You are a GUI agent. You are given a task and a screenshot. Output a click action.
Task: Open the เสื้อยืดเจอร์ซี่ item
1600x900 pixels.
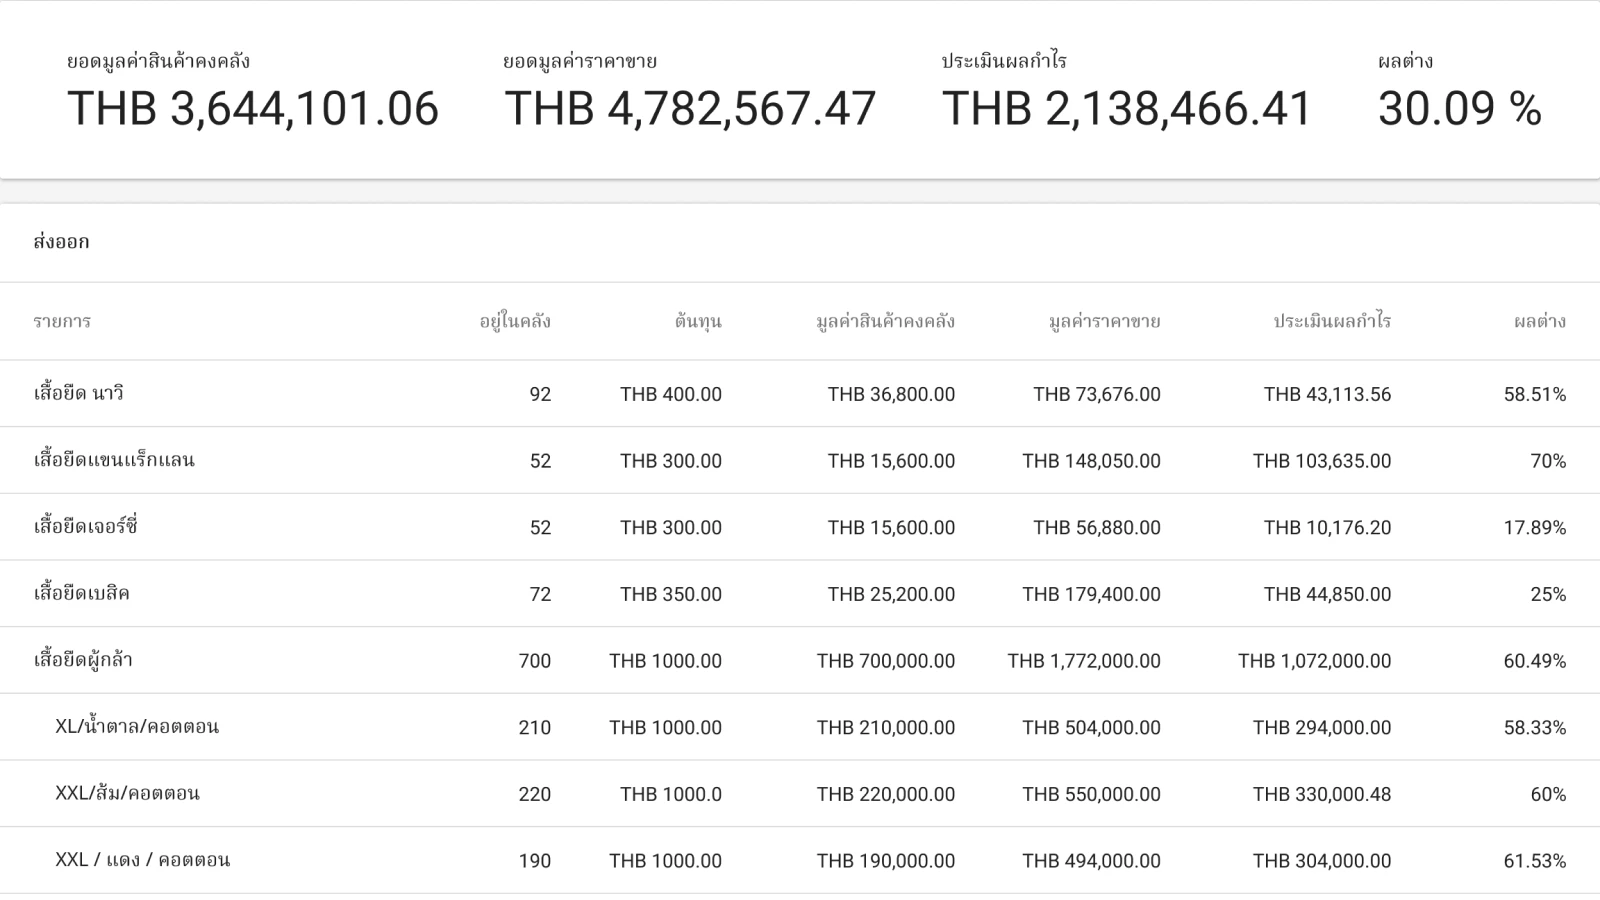pos(86,527)
